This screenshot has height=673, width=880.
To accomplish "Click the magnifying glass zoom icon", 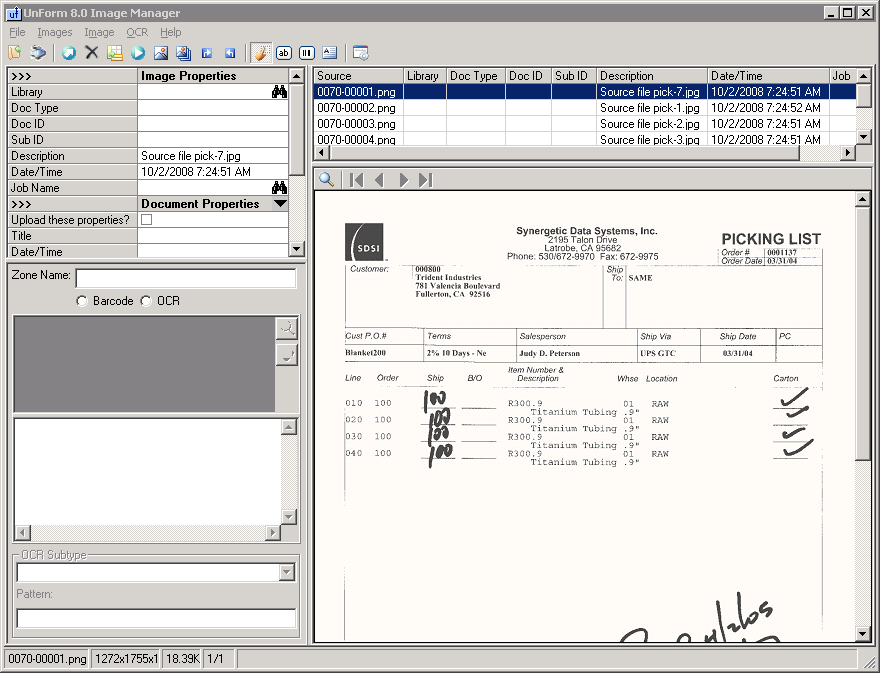I will (x=326, y=180).
